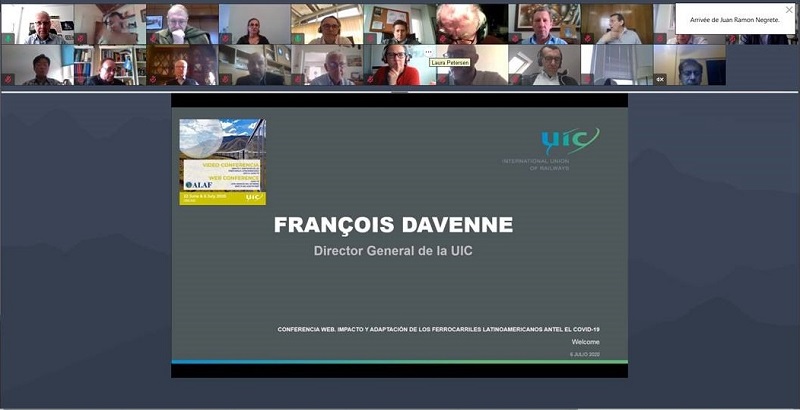Click the 'FRANÇOIS DAVENNE' slide heading
The image size is (800, 410).
tap(393, 225)
